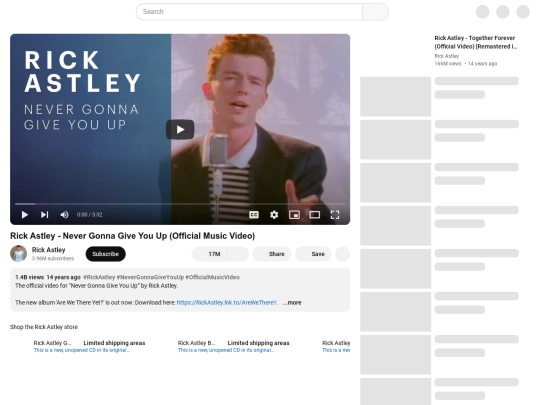Mute audio with the speaker volume icon
Image resolution: width=540 pixels, height=405 pixels.
tap(64, 215)
